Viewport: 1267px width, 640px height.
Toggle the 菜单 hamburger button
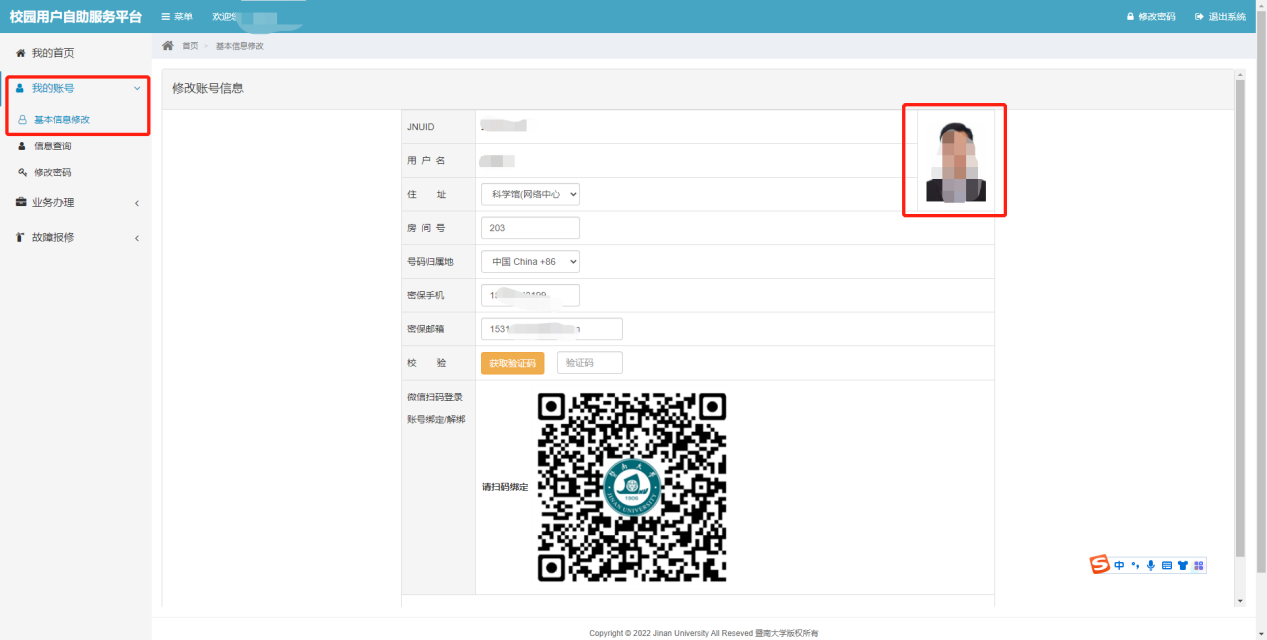177,17
